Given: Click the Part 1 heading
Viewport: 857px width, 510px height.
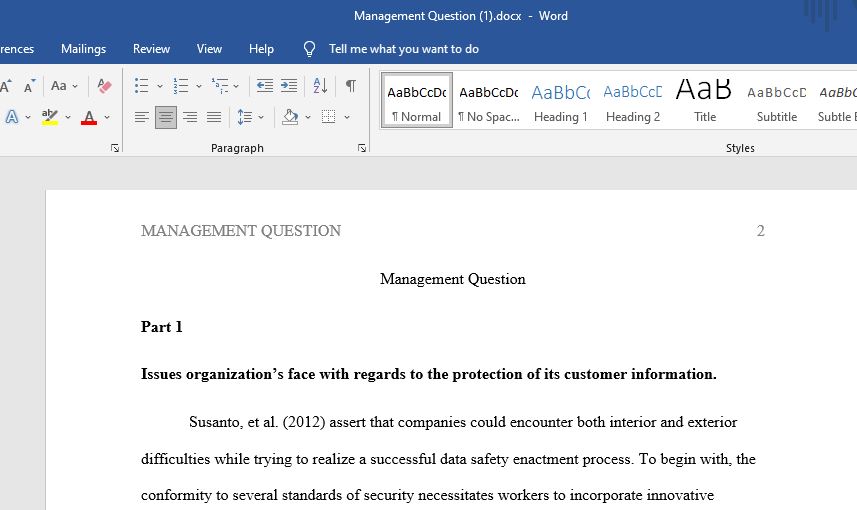Looking at the screenshot, I should tap(162, 327).
